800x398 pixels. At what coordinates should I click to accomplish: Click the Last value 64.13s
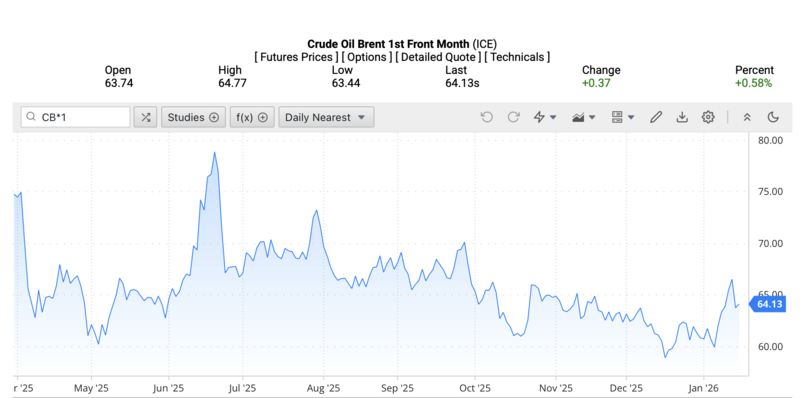pyautogui.click(x=462, y=83)
